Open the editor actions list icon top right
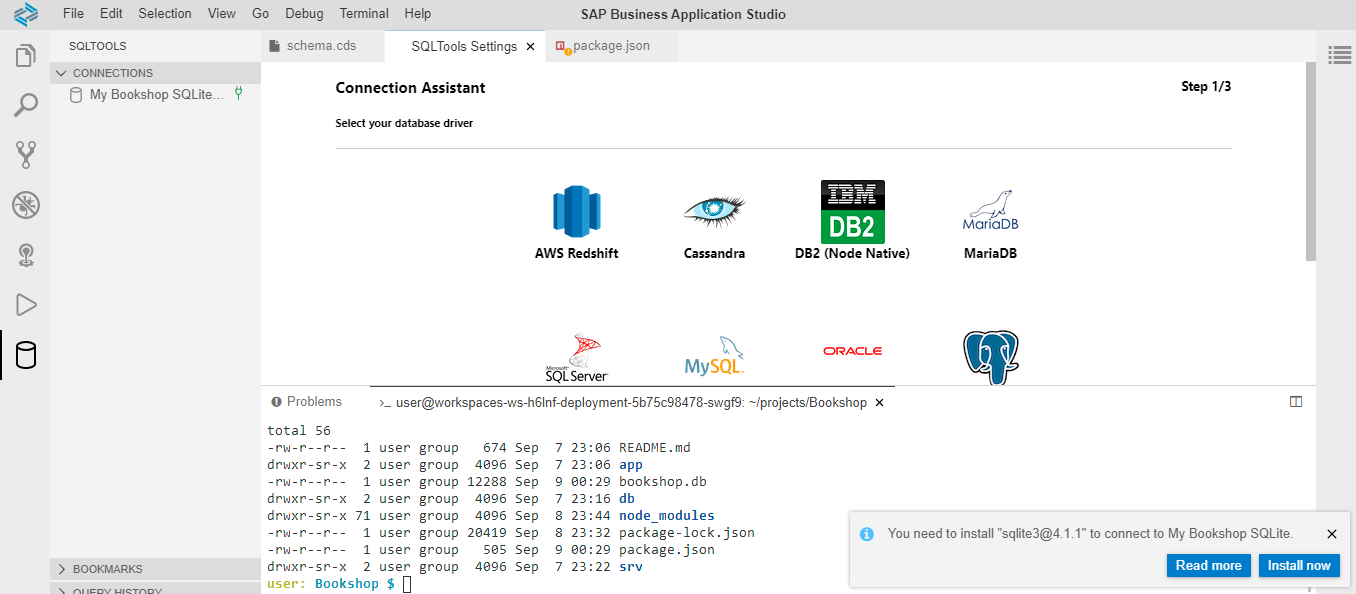1356x594 pixels. (1340, 55)
